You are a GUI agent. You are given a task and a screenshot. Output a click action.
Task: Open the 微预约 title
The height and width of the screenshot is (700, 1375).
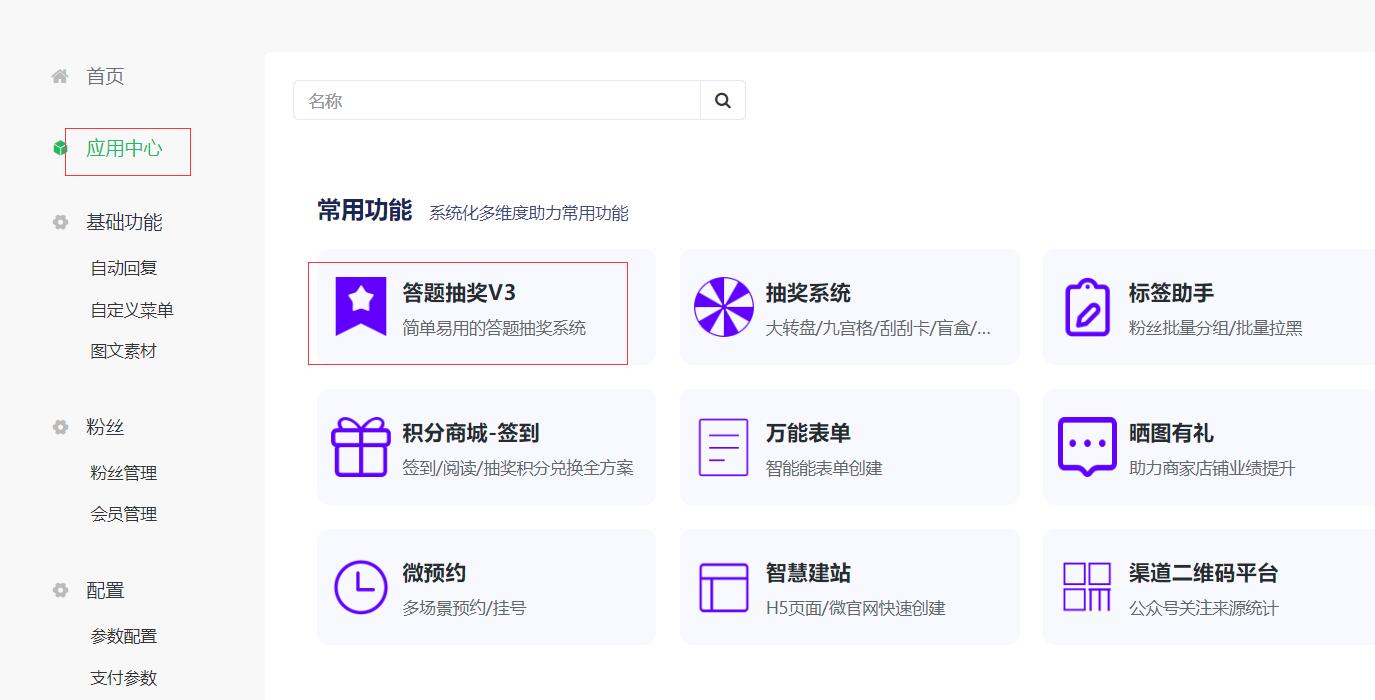[434, 573]
